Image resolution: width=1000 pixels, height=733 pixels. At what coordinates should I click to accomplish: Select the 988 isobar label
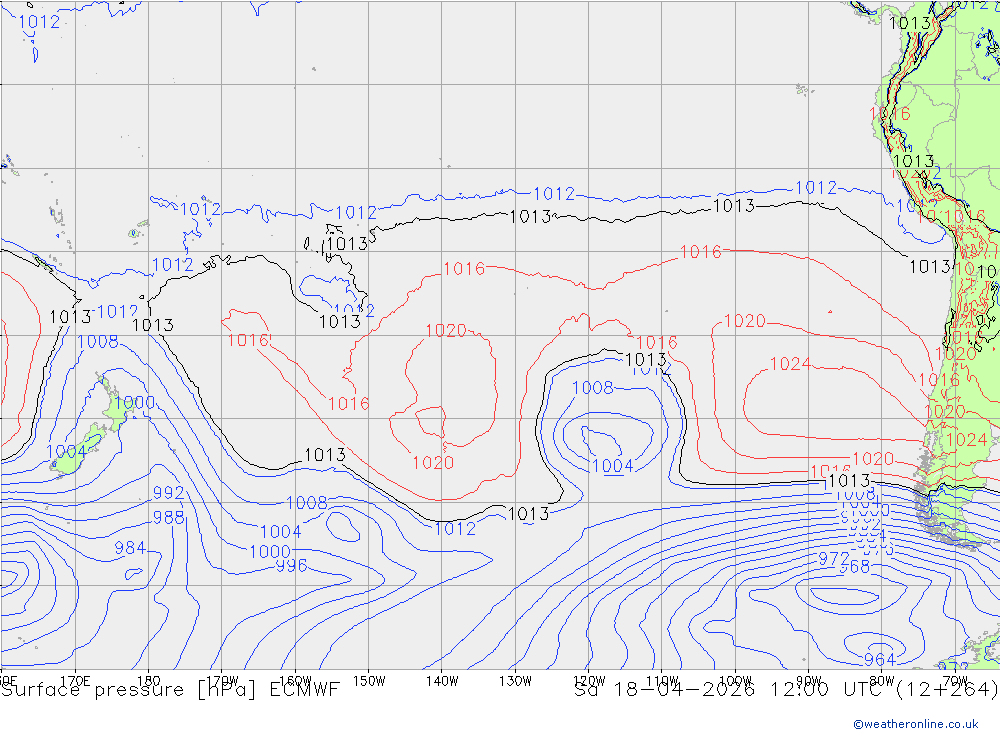coord(168,517)
